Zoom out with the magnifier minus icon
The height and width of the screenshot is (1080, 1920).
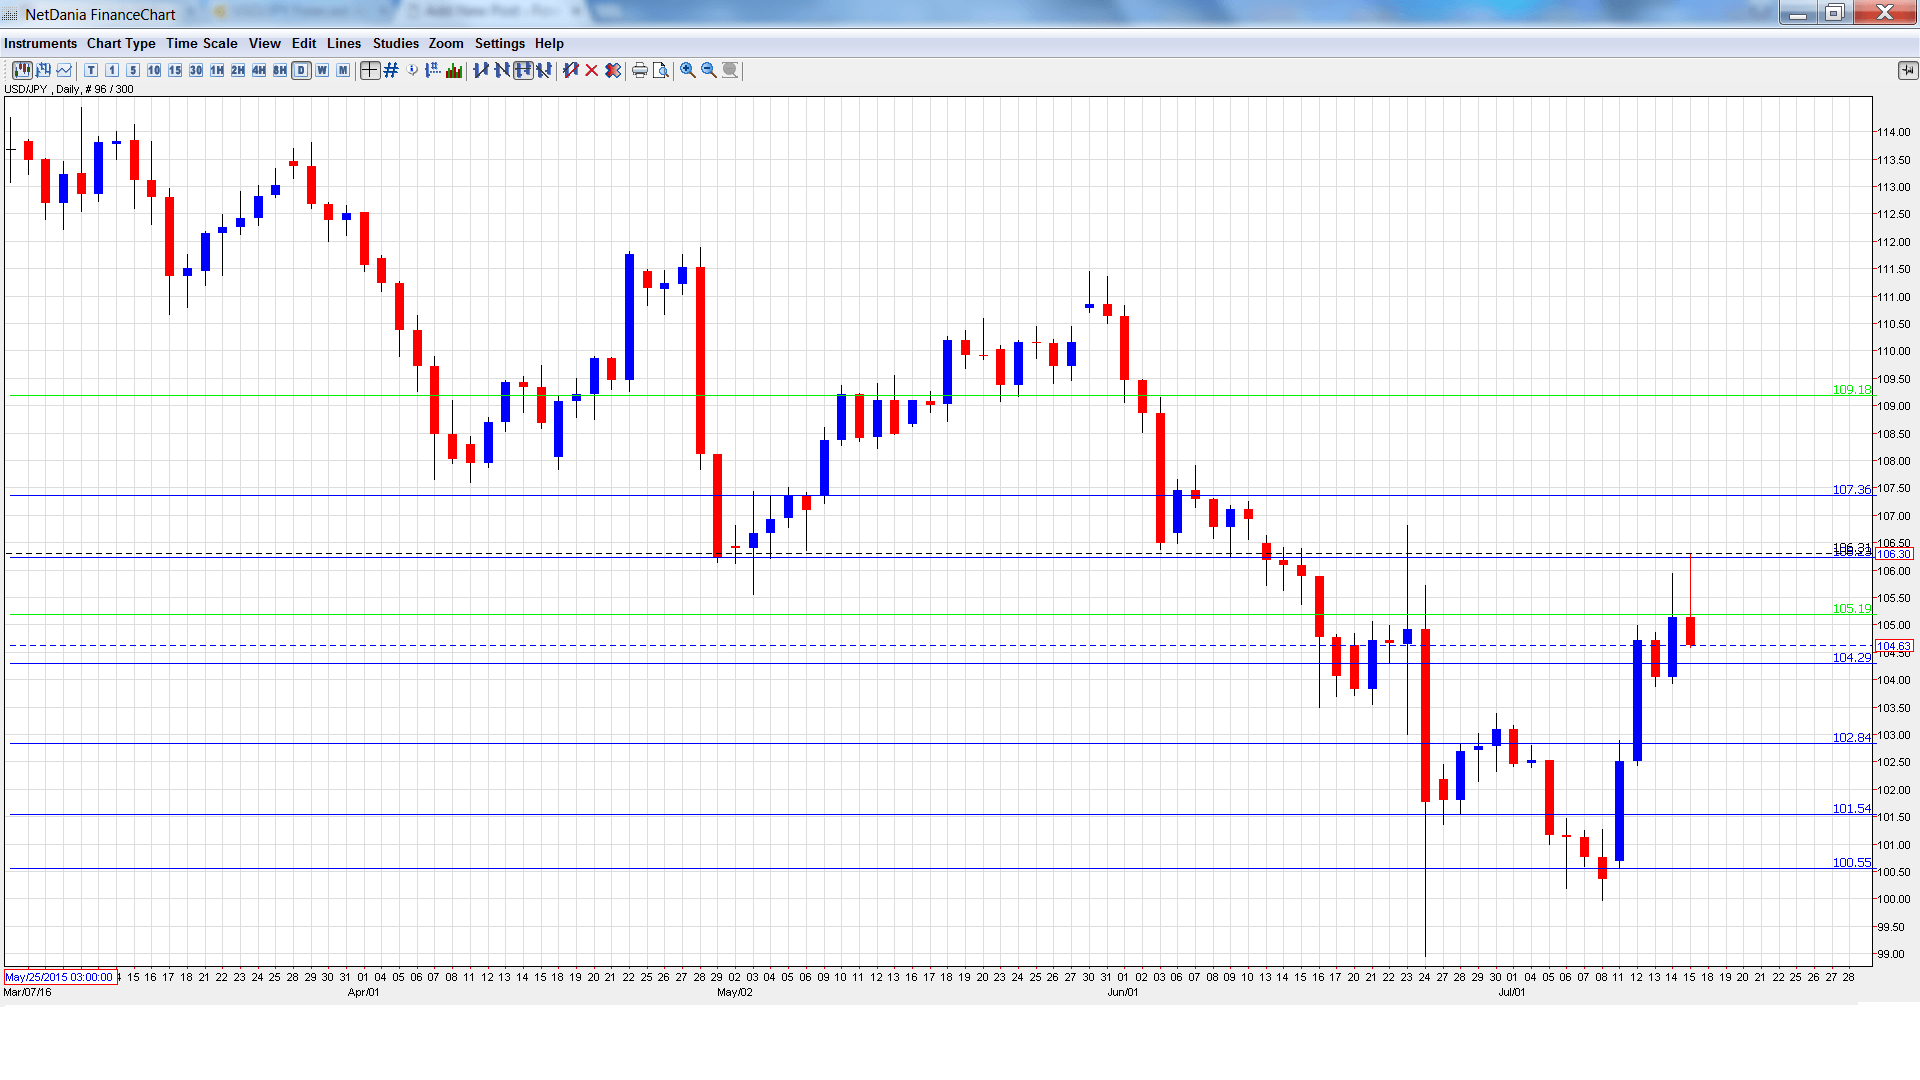coord(709,70)
